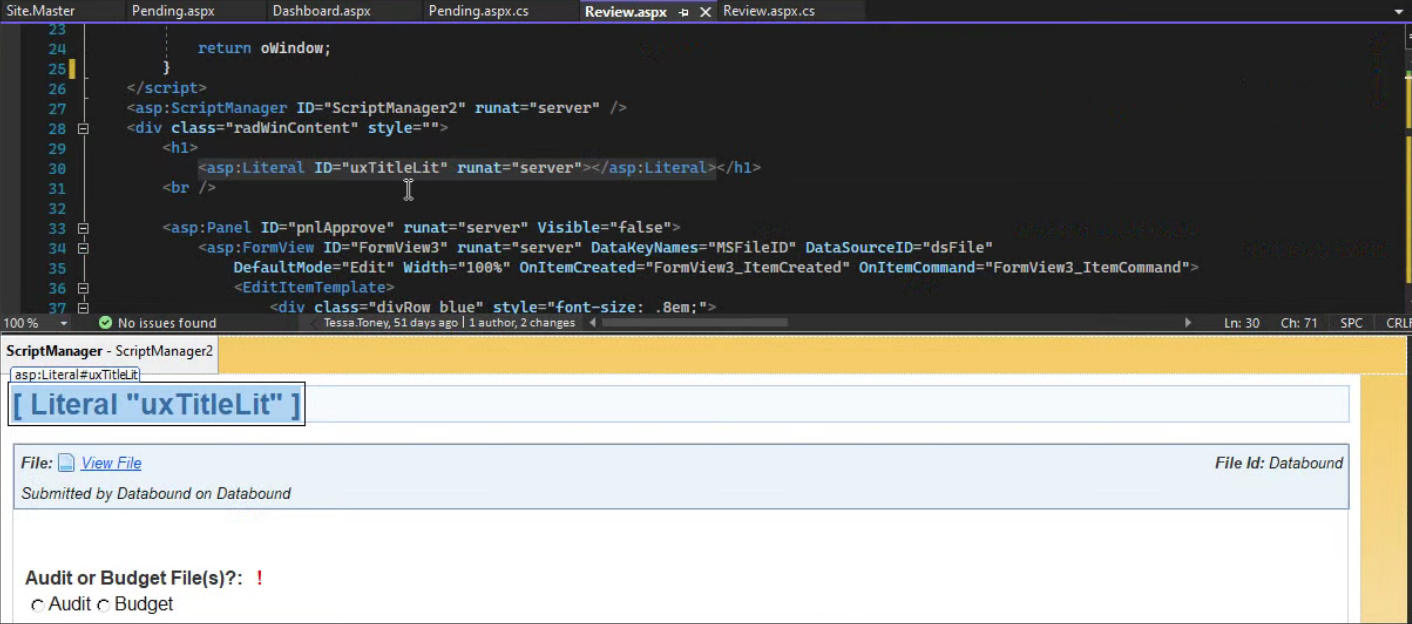Open the Site.Master tab
The image size is (1412, 624).
(40, 11)
